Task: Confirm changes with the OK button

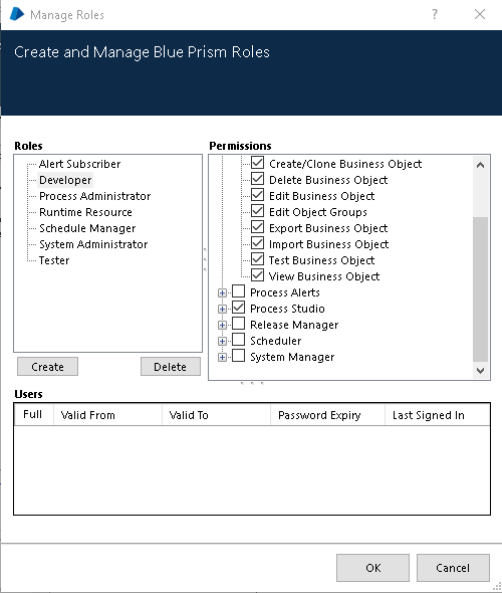Action: 373,568
